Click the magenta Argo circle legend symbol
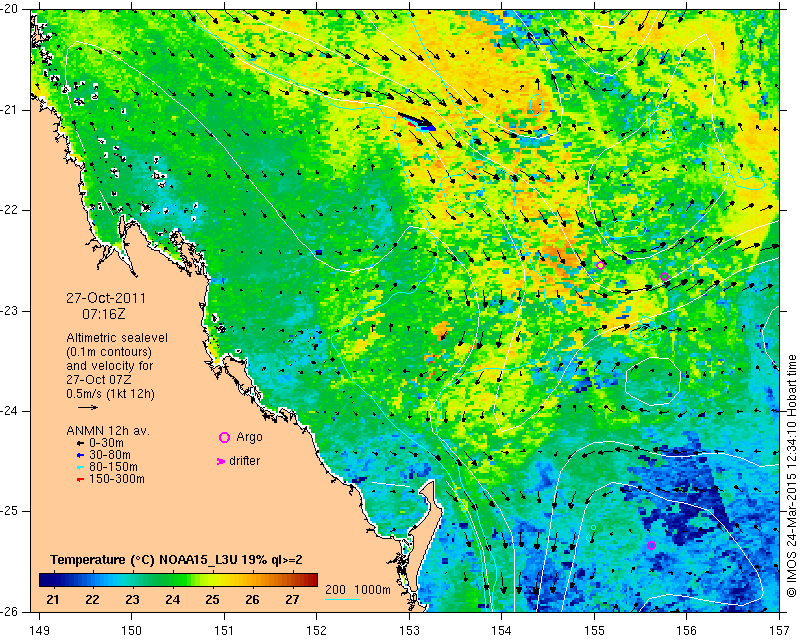The image size is (800, 640). pos(224,437)
